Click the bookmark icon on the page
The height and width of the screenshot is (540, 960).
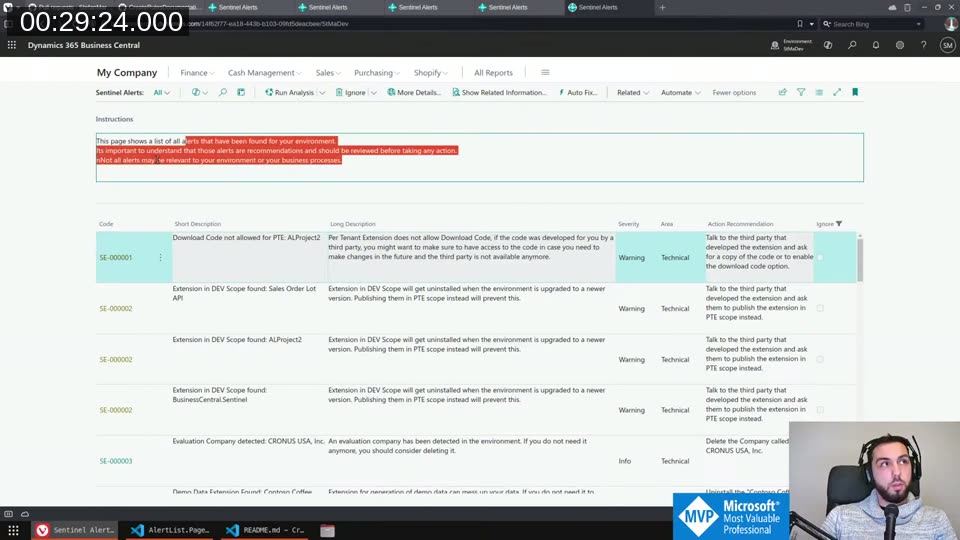click(855, 92)
